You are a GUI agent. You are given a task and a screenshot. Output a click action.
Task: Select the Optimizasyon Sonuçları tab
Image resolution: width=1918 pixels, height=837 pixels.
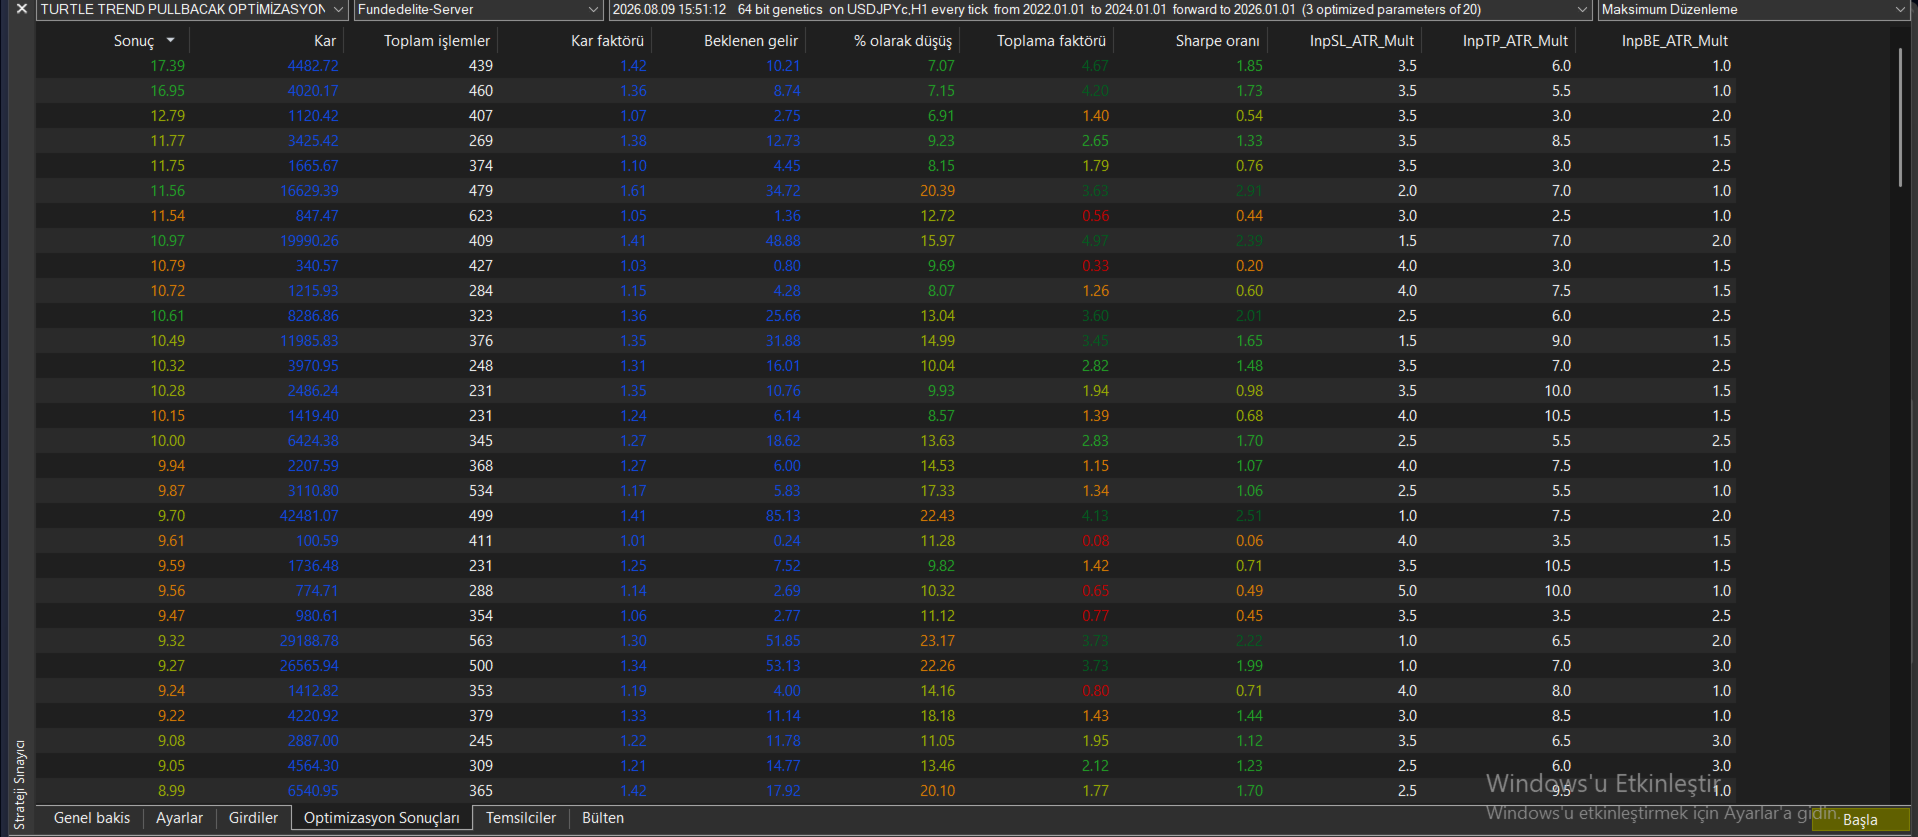382,818
